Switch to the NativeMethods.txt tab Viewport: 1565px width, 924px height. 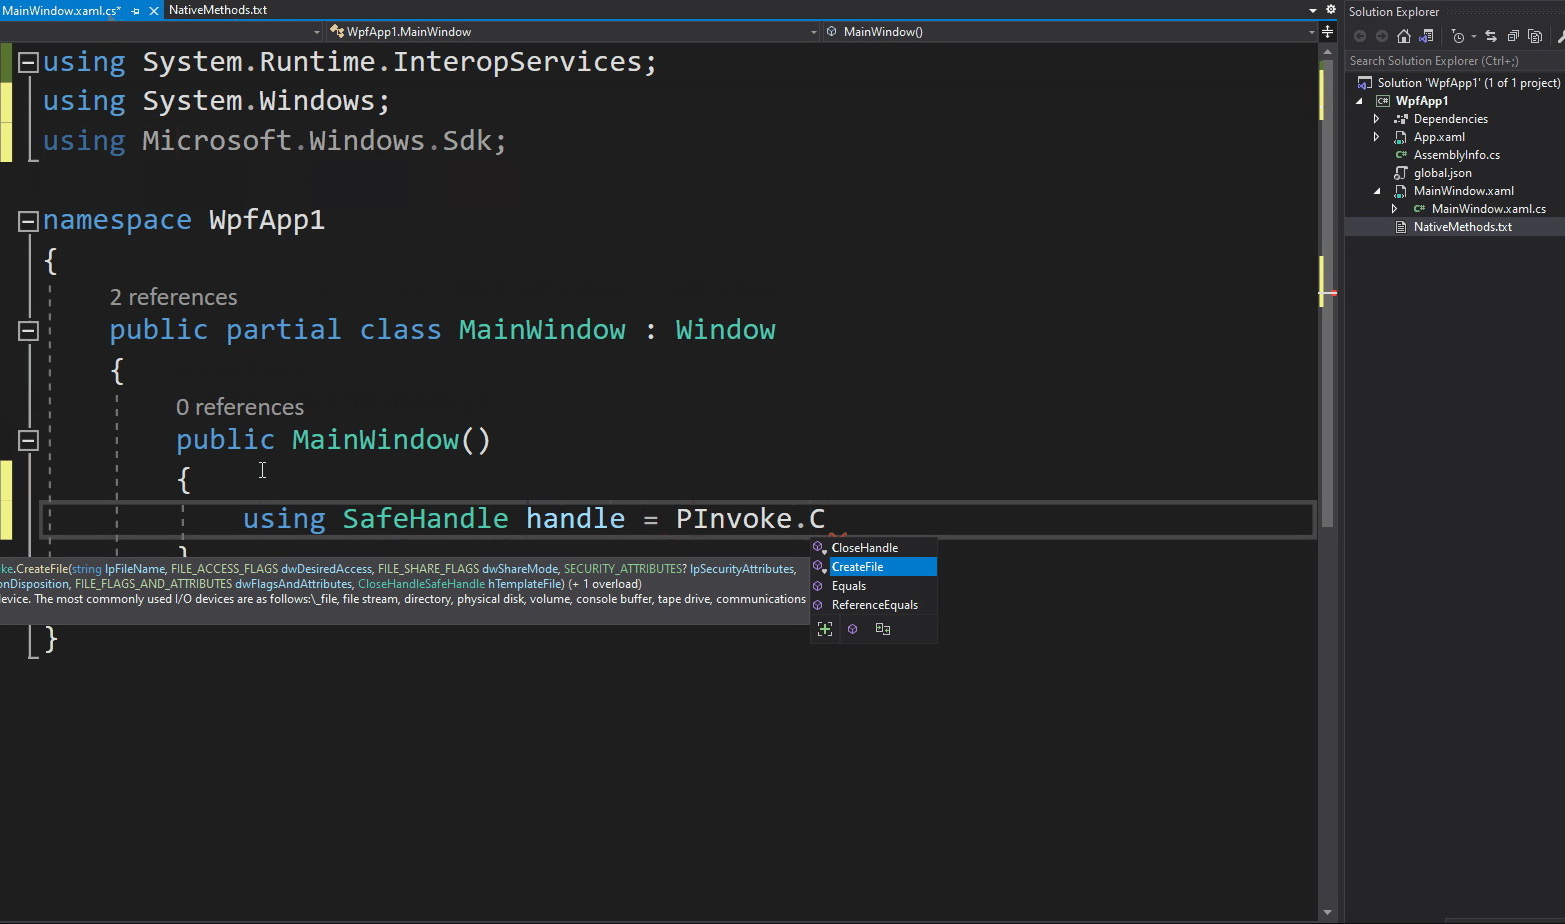click(x=218, y=10)
